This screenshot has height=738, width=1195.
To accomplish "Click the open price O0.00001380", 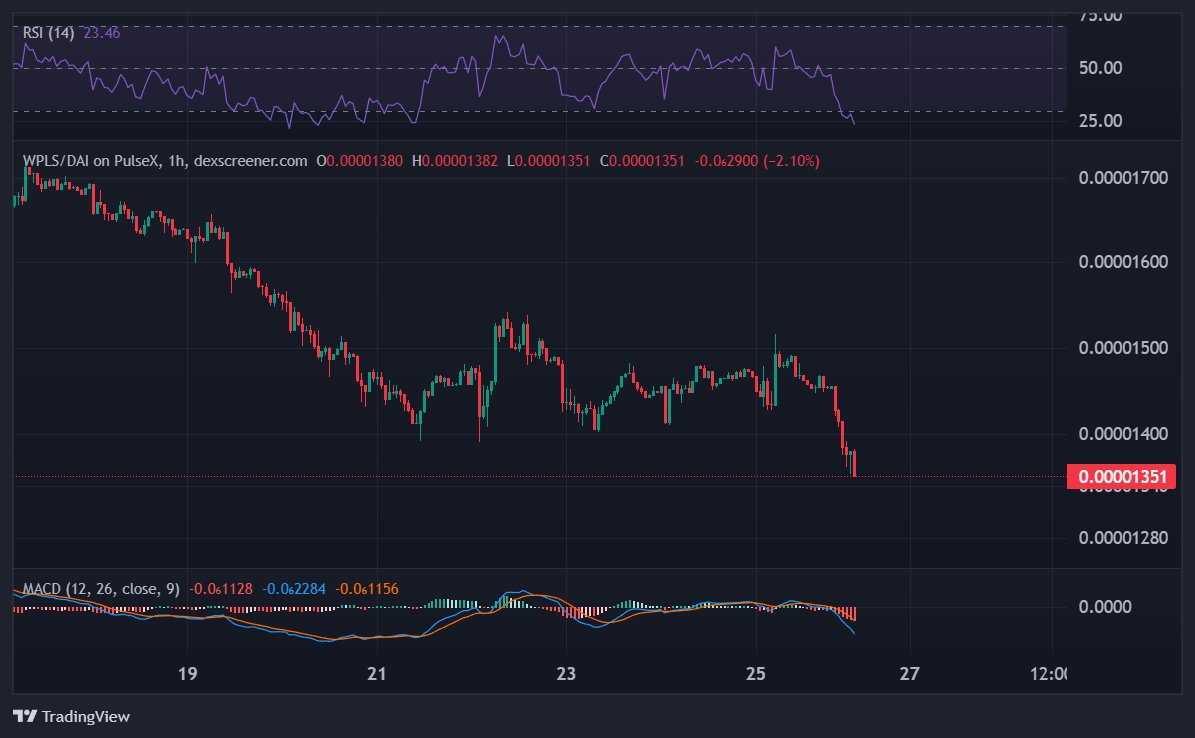I will click(x=359, y=161).
